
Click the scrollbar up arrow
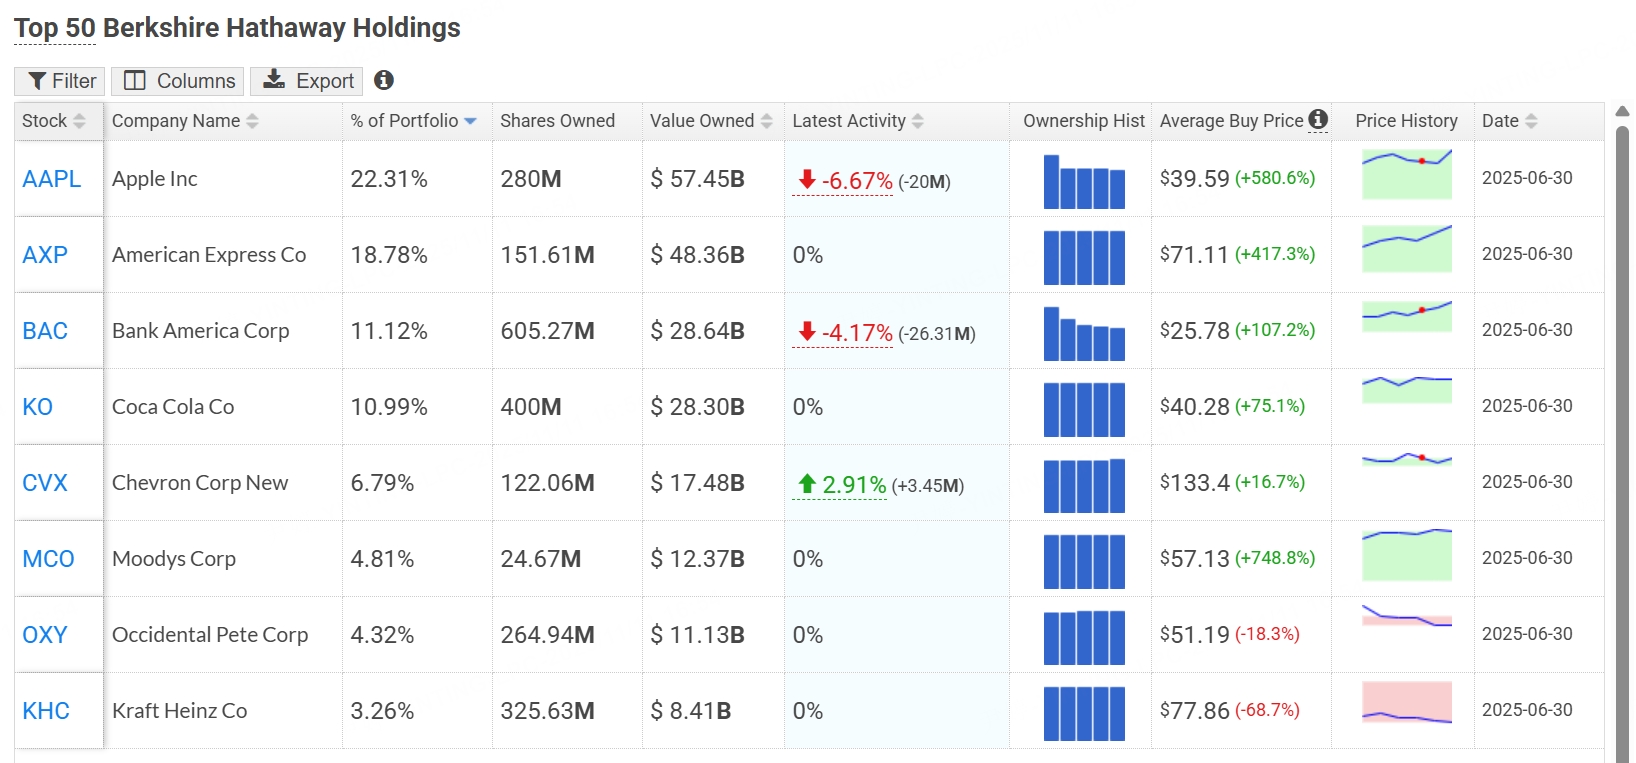pos(1622,111)
